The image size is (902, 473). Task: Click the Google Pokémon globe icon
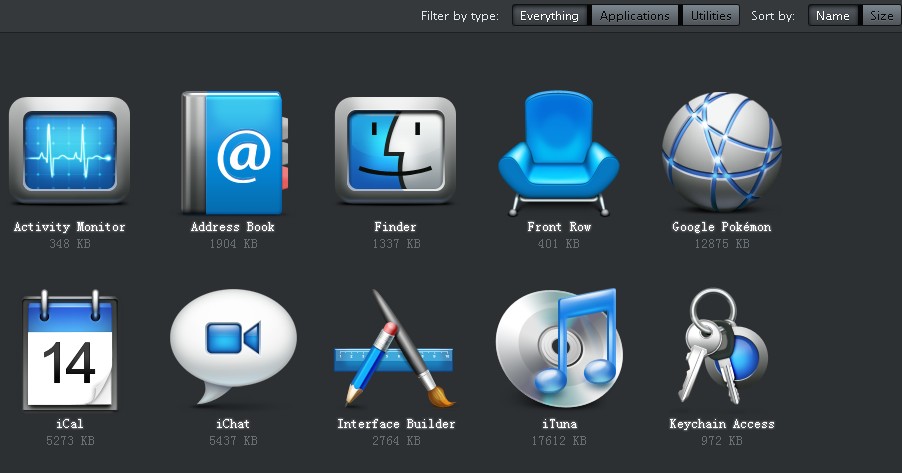pyautogui.click(x=721, y=151)
